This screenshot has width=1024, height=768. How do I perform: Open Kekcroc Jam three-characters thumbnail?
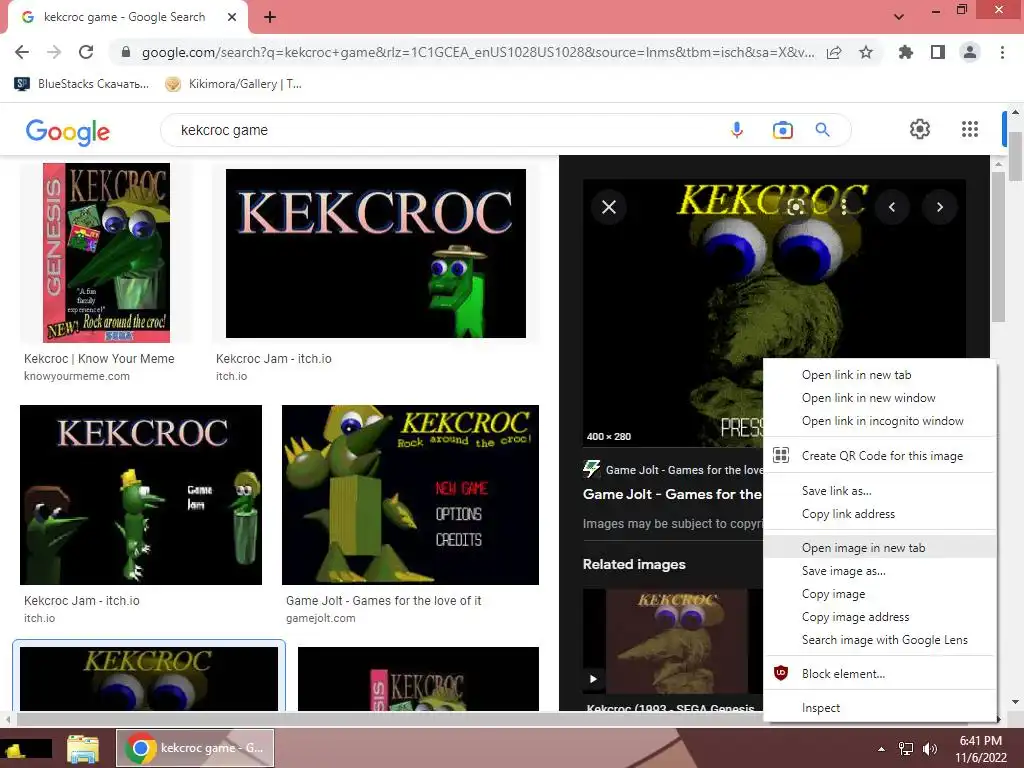pyautogui.click(x=141, y=495)
